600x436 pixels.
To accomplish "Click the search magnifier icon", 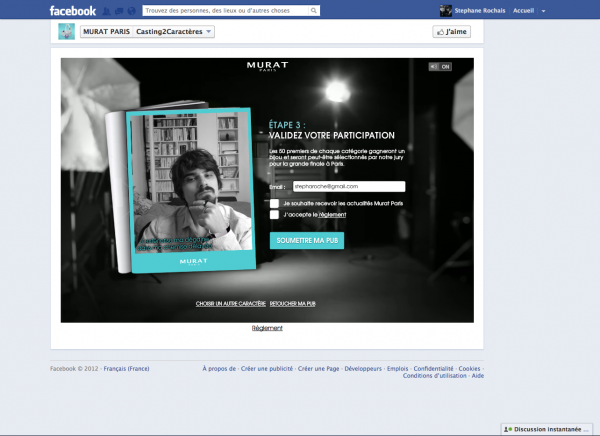I will (315, 10).
